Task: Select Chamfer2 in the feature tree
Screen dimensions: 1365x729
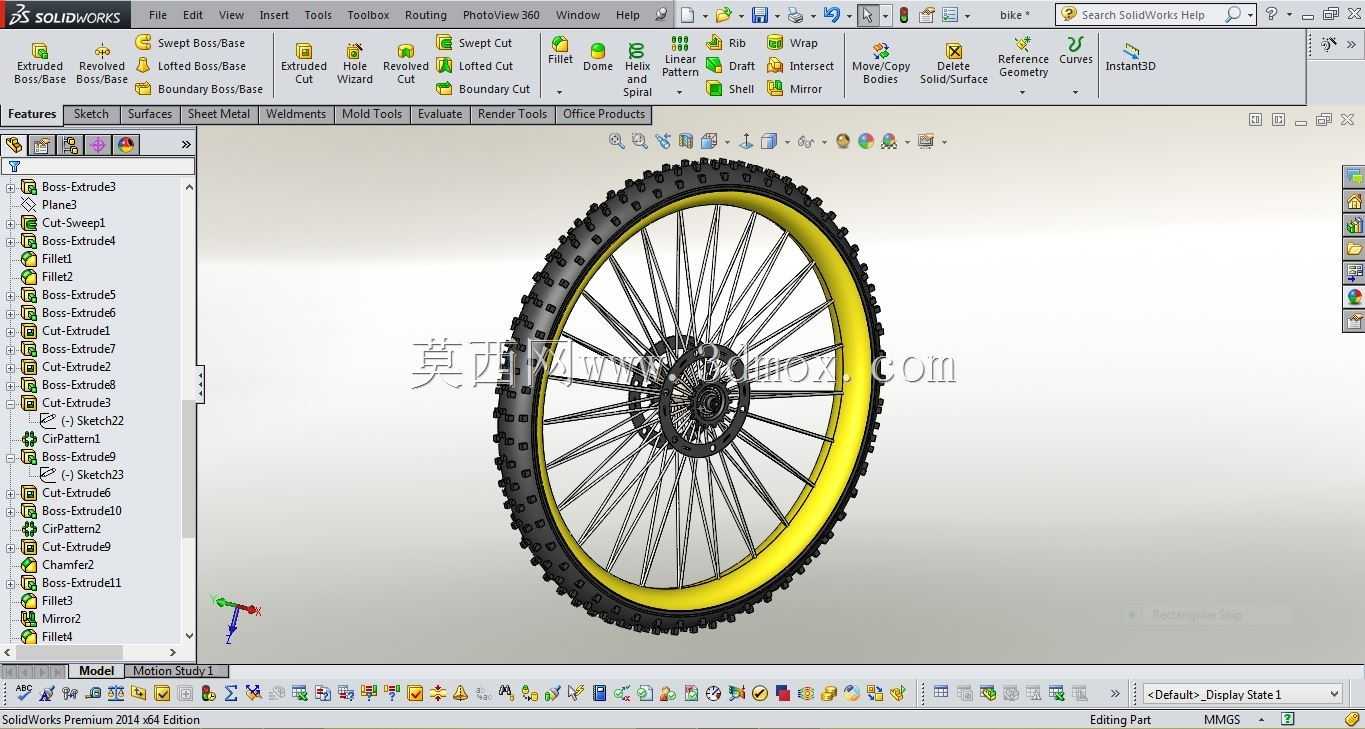Action: (68, 565)
